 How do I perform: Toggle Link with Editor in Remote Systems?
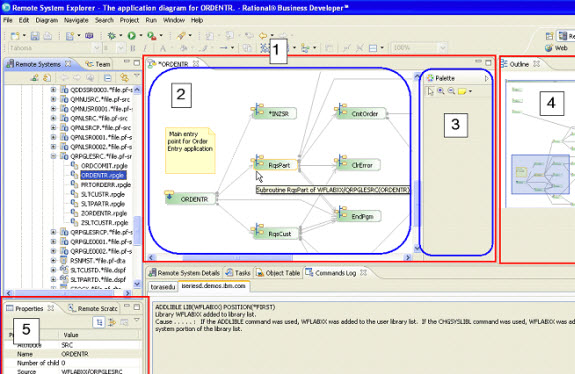point(124,78)
